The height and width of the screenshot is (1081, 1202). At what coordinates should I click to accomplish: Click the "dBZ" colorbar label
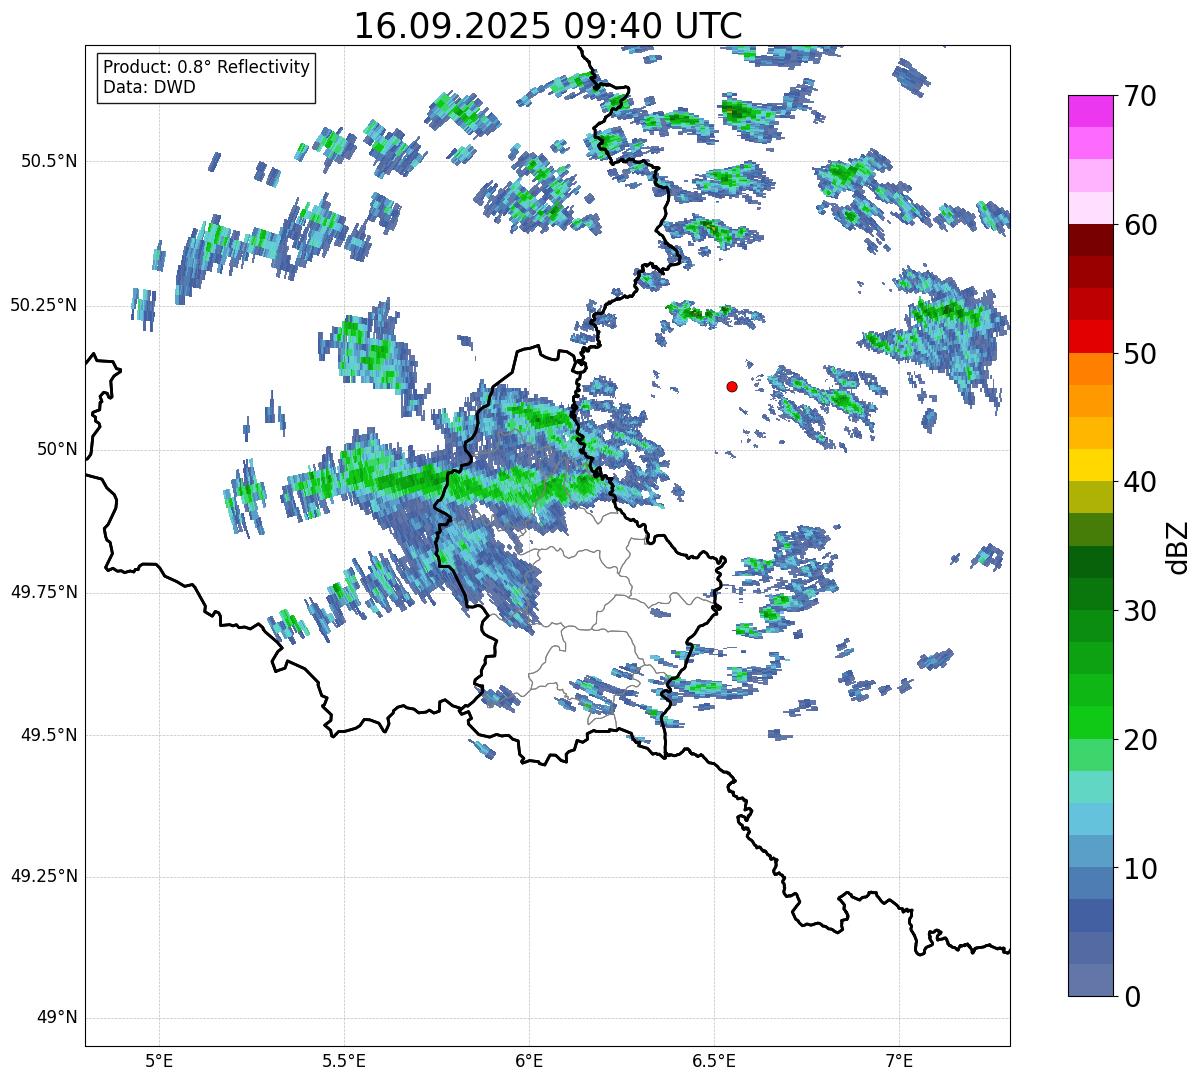coord(1178,546)
